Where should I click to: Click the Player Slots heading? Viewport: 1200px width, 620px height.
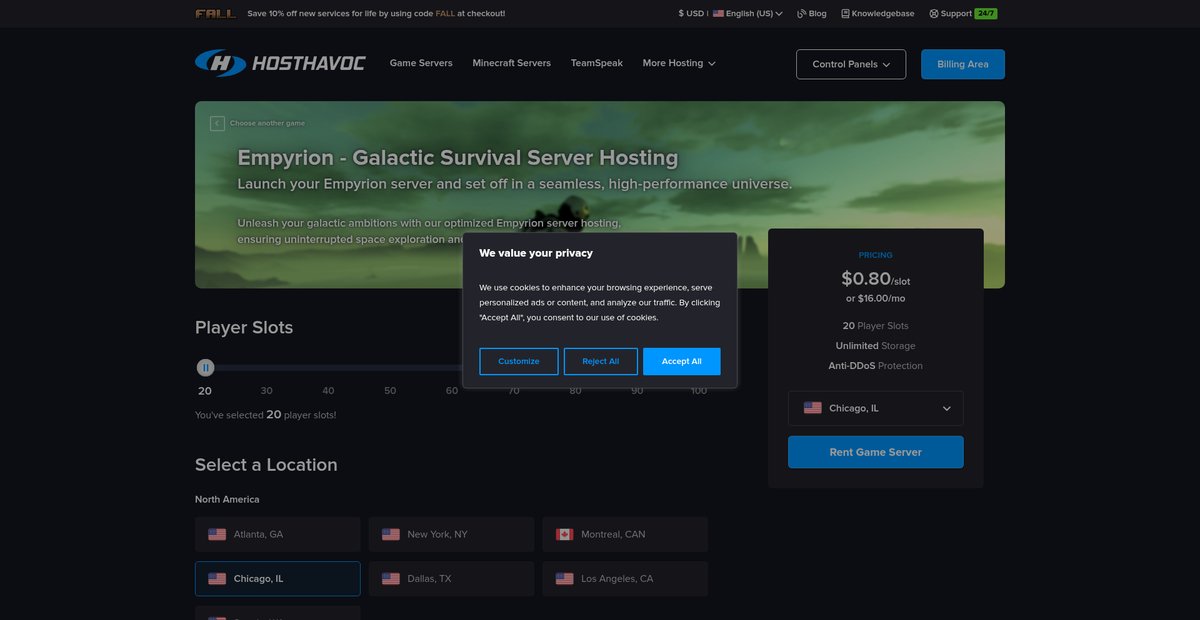(x=244, y=328)
